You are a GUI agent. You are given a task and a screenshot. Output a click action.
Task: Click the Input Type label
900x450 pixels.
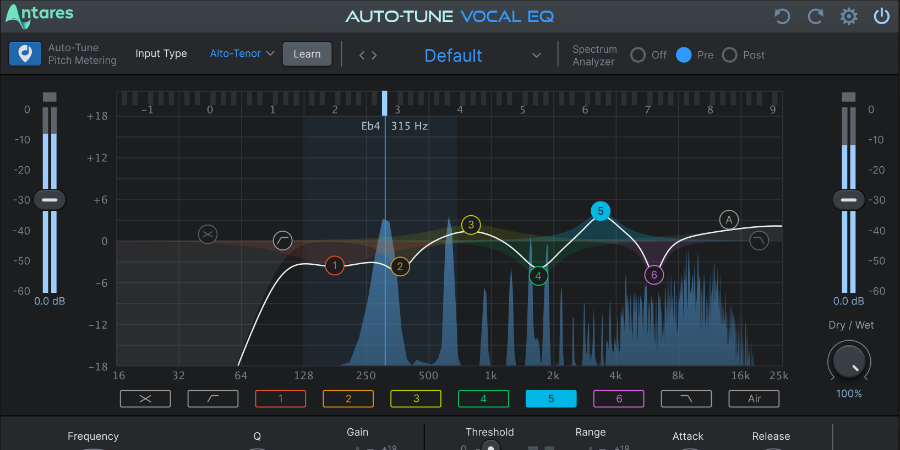161,54
